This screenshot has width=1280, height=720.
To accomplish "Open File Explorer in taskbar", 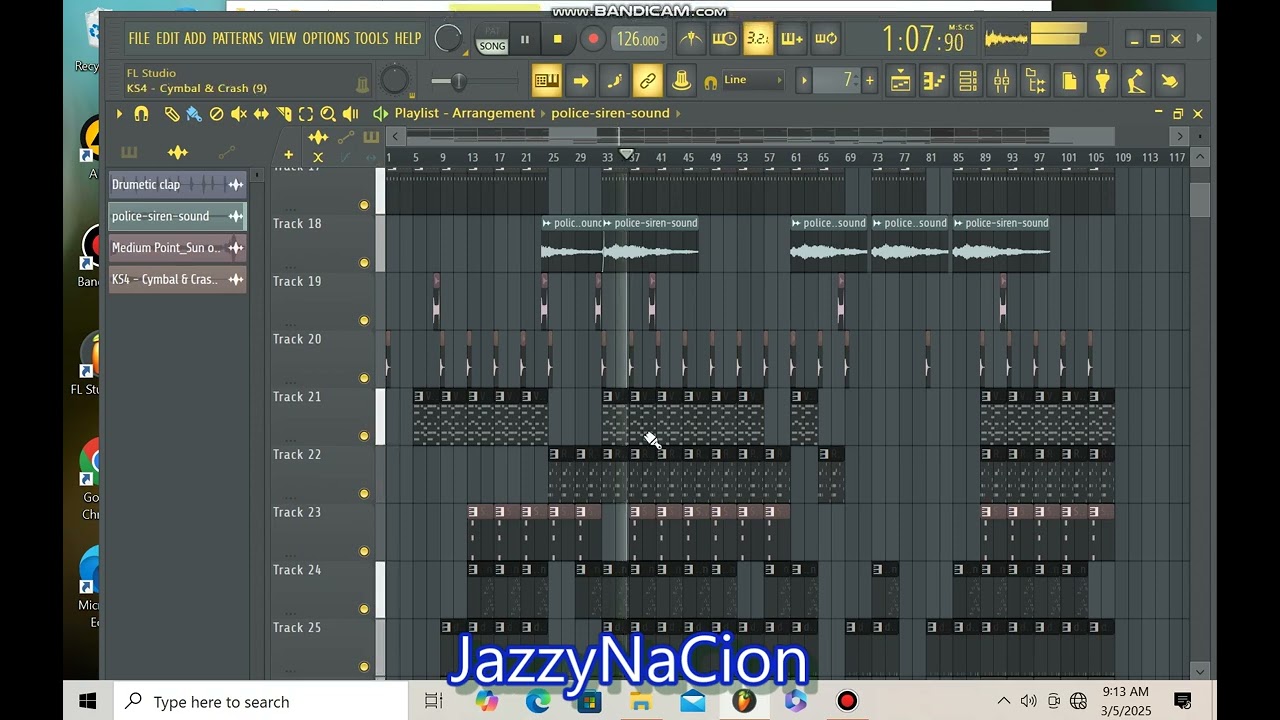I will 641,701.
